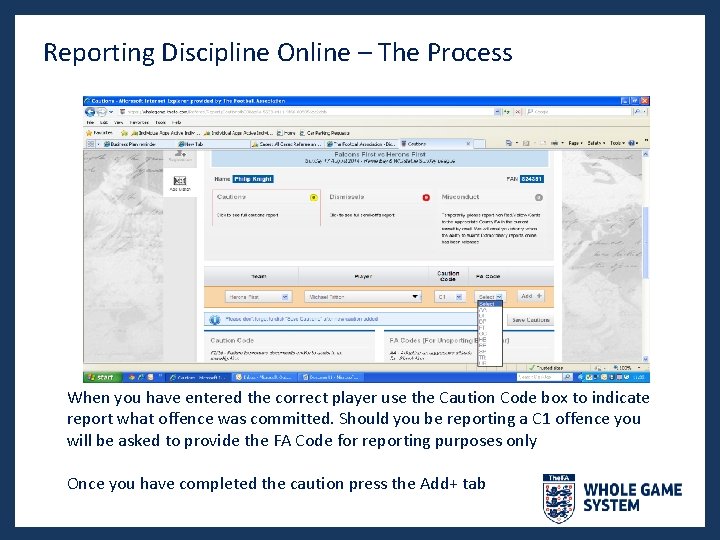Choose the highlighted Select option in list
Screen dimensions: 720x540
pyautogui.click(x=490, y=304)
